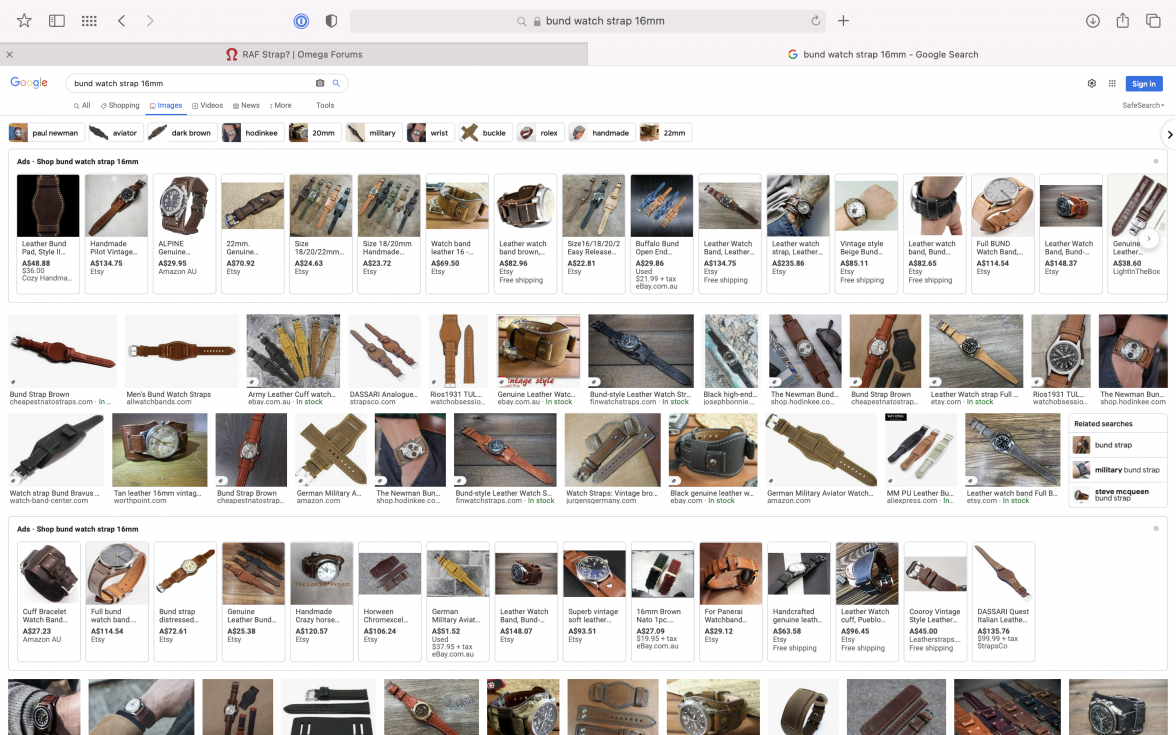Screen dimensions: 1176x735
Task: Click the Sign in button
Action: pyautogui.click(x=1144, y=84)
